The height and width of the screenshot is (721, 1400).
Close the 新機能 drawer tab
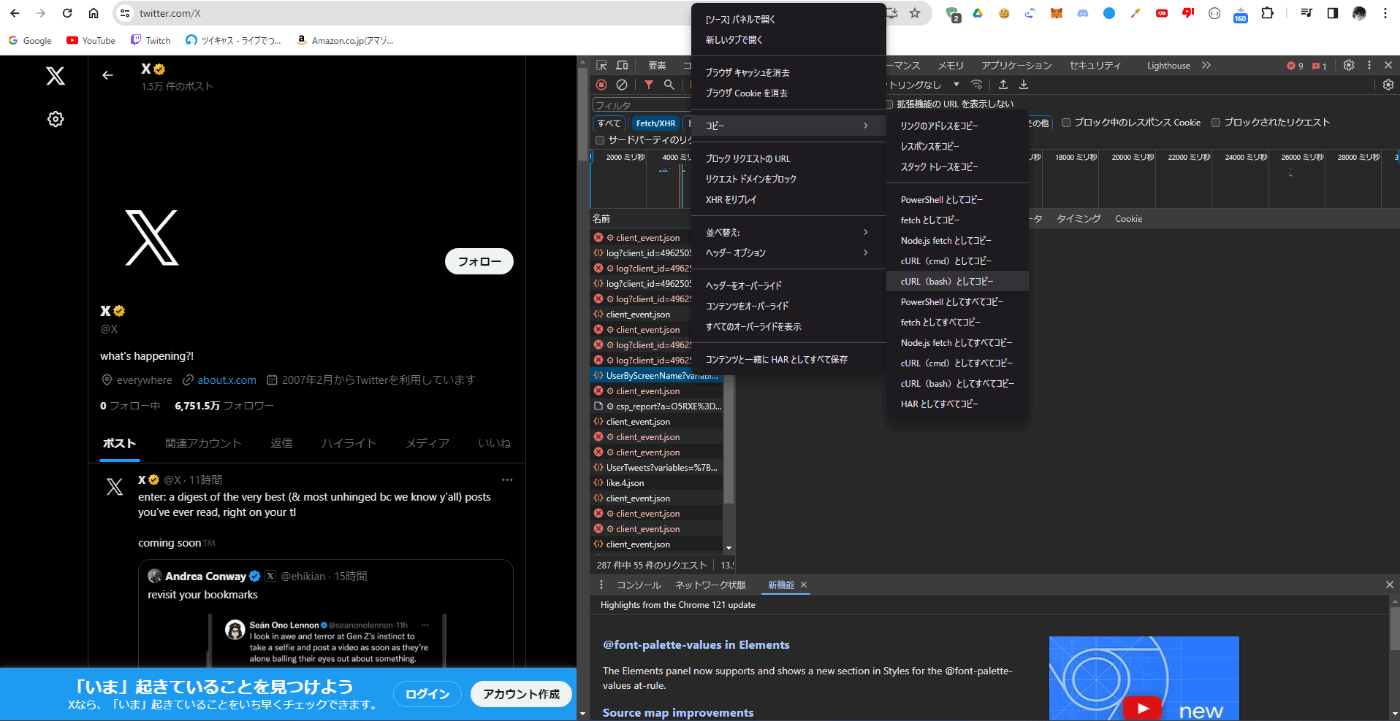[803, 585]
